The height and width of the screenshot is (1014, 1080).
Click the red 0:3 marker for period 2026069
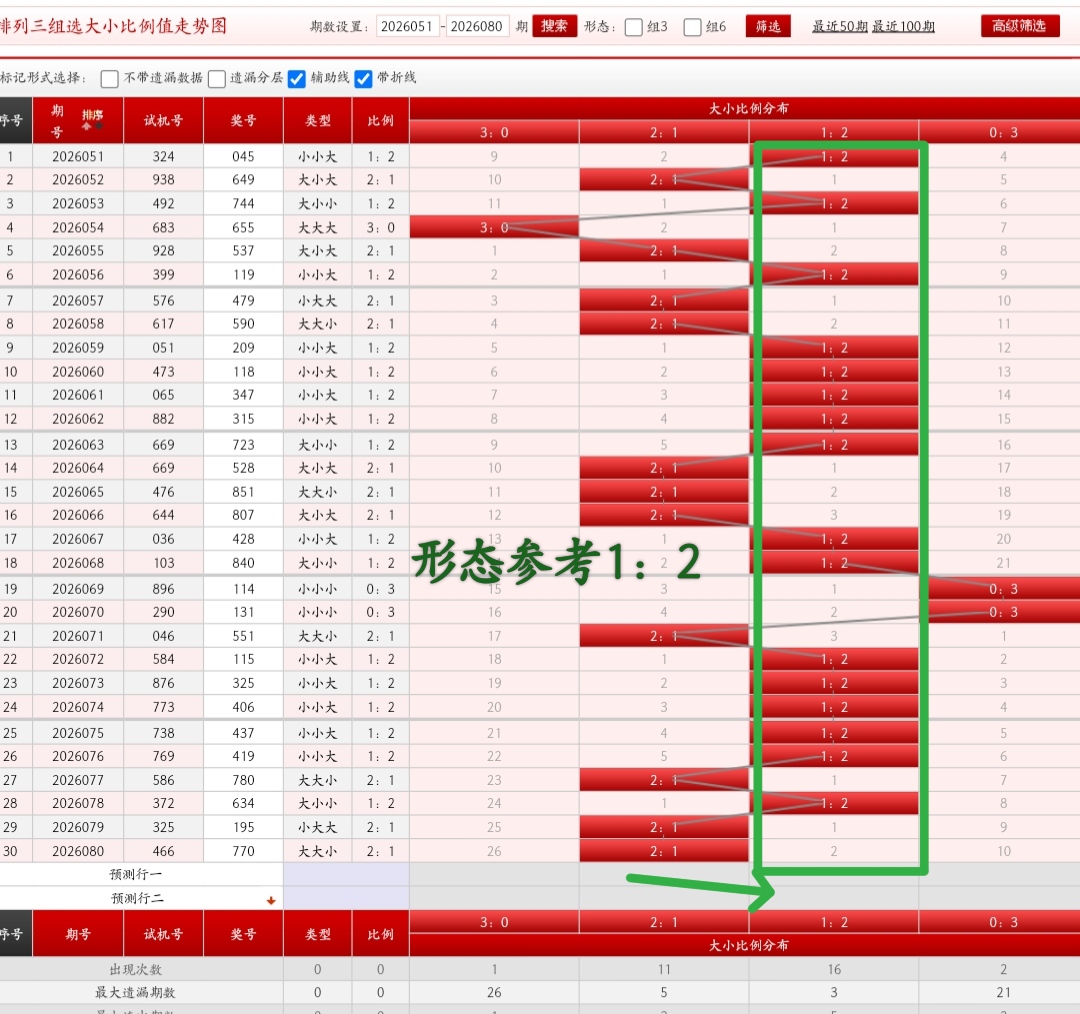coord(1003,589)
